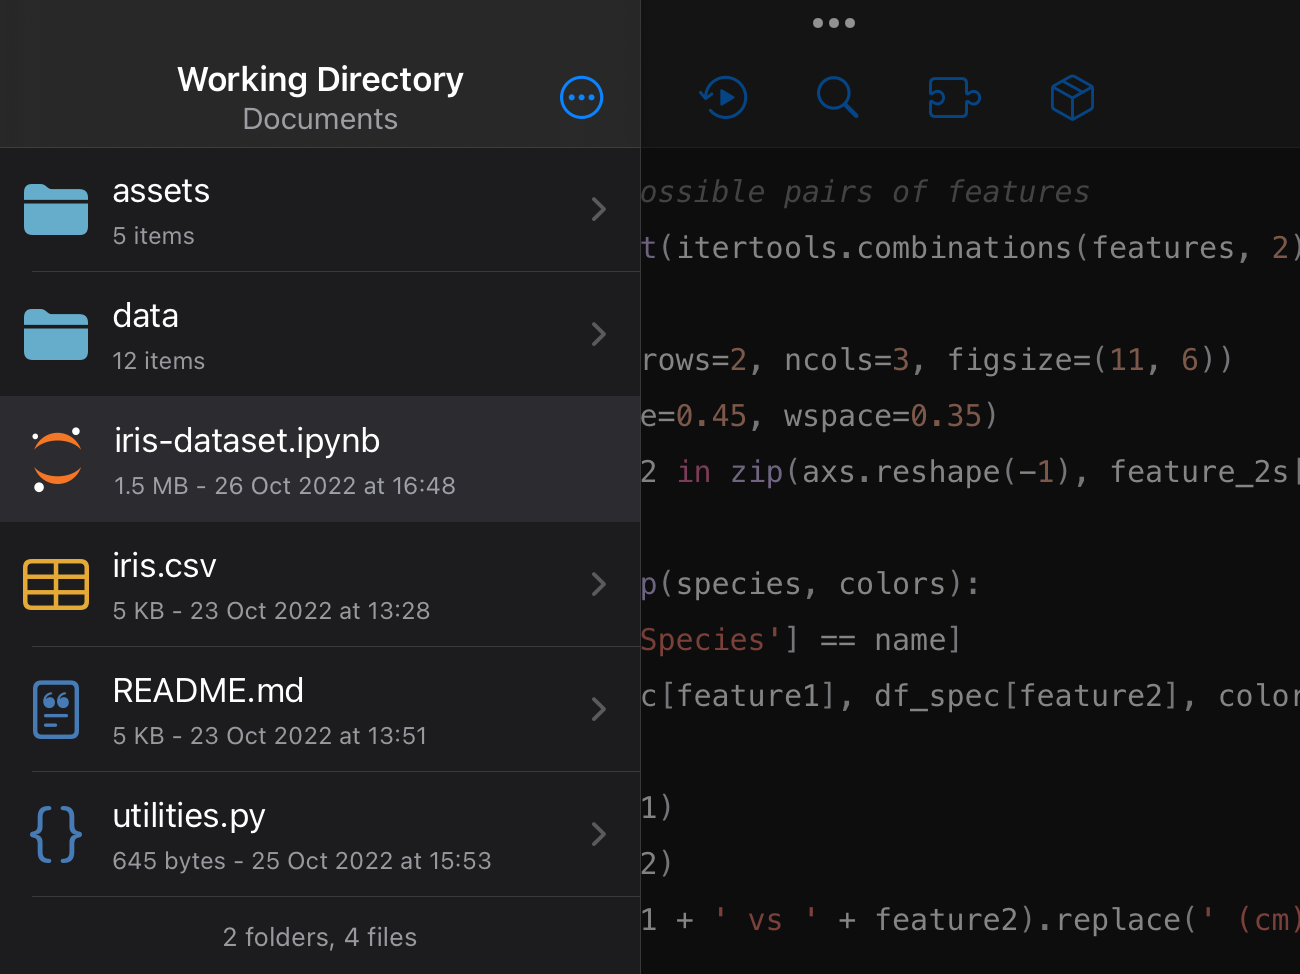Expand the assets folder chevron
The image size is (1300, 974).
click(598, 209)
